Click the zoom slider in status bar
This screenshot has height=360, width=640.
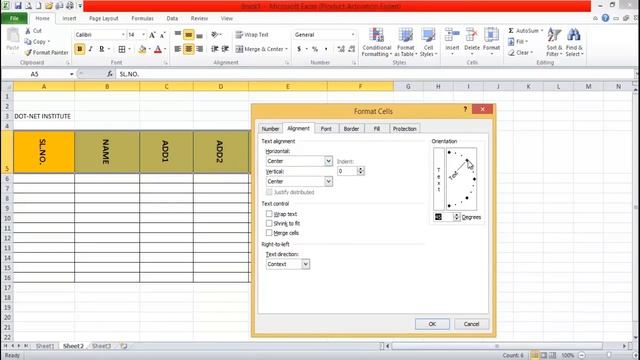click(x=609, y=356)
